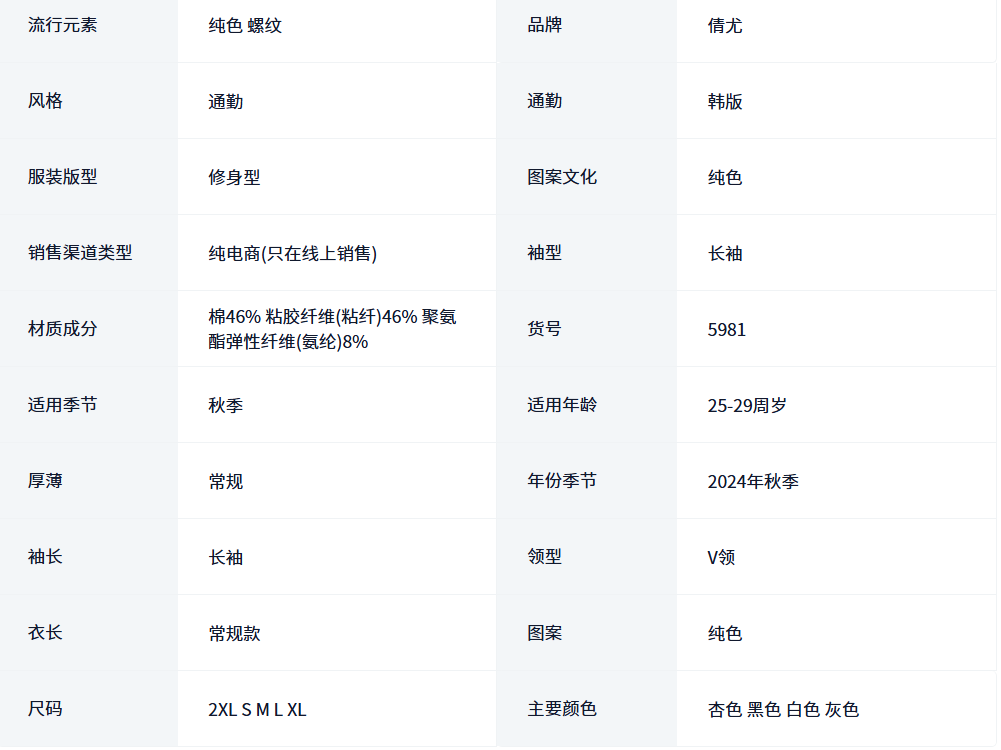This screenshot has height=750, width=1001.
Task: Click the 修身型 fit value
Action: click(234, 178)
